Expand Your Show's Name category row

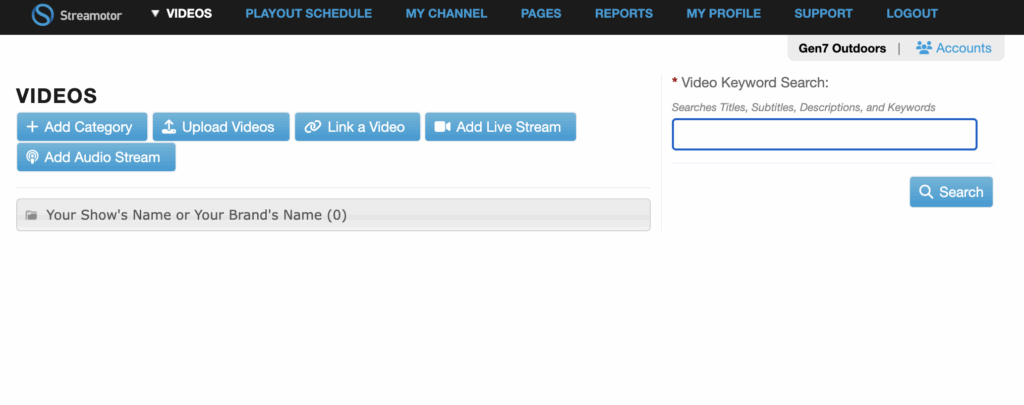click(196, 215)
